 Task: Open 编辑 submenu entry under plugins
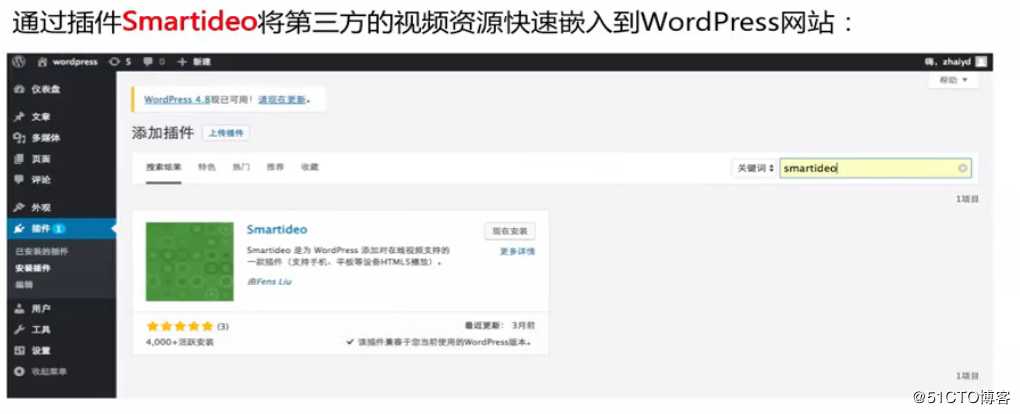click(x=24, y=284)
